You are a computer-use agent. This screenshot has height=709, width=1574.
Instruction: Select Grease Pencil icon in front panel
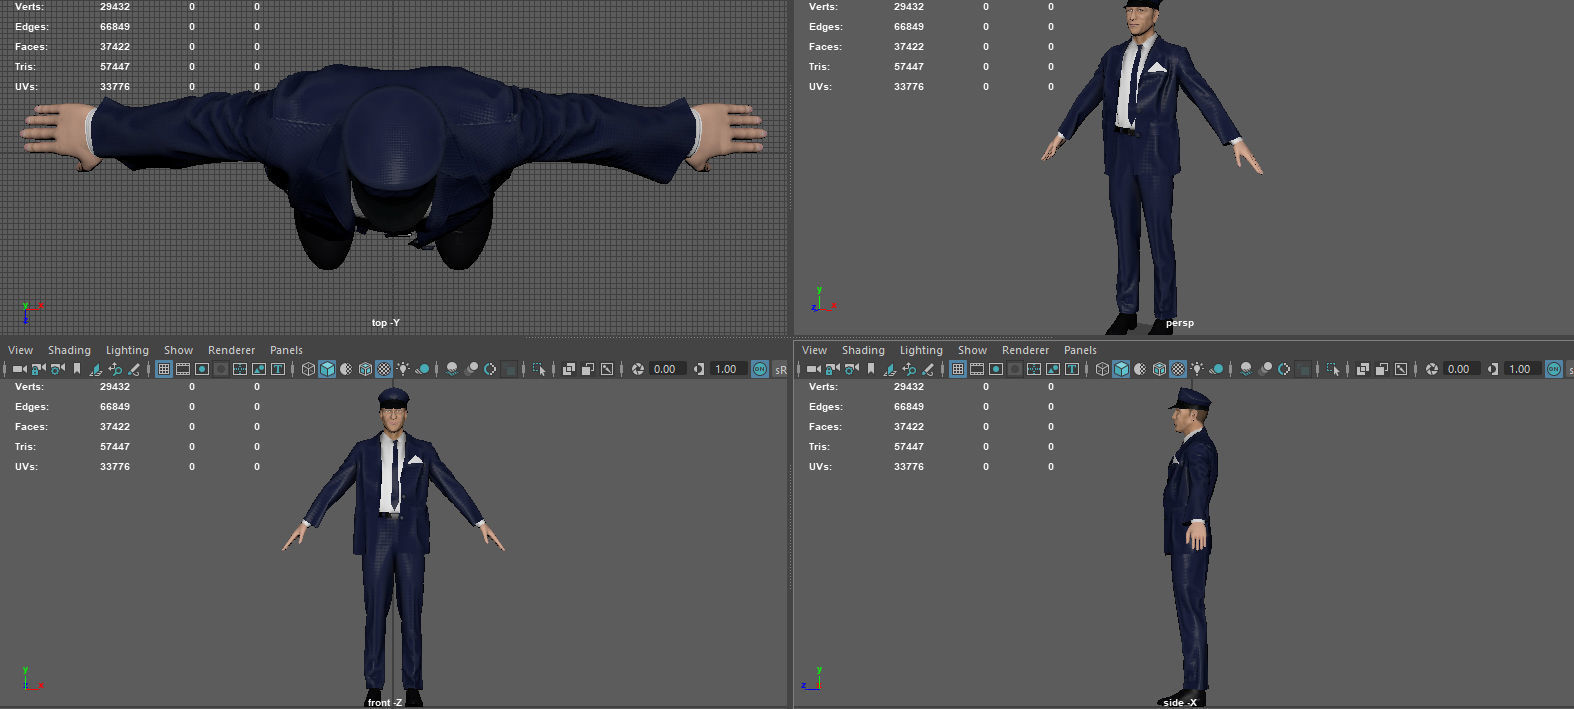click(x=133, y=369)
